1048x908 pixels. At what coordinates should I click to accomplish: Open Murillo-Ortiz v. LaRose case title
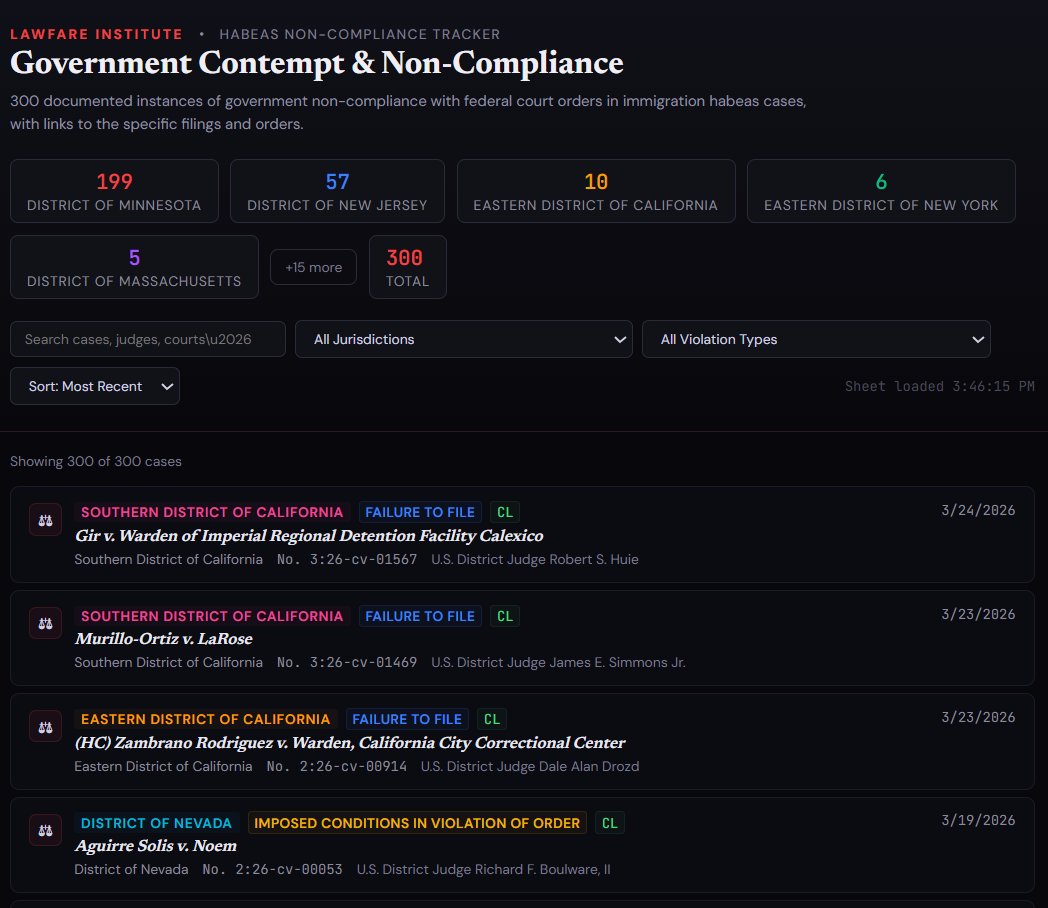click(164, 639)
